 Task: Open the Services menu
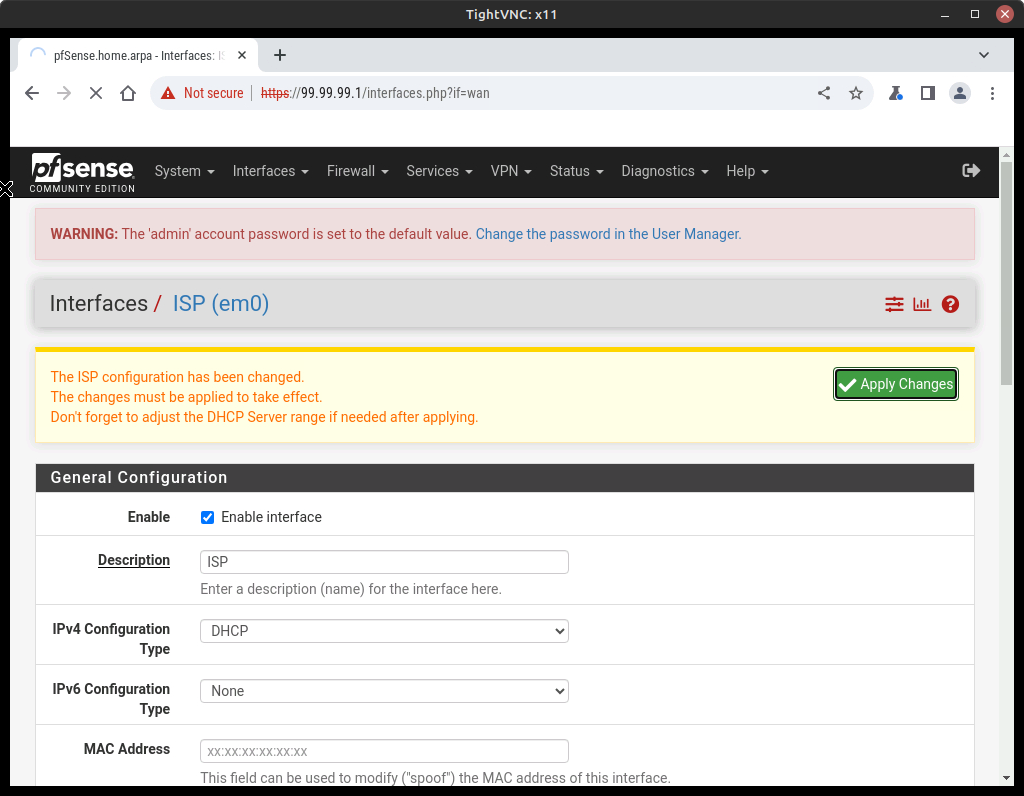click(439, 171)
